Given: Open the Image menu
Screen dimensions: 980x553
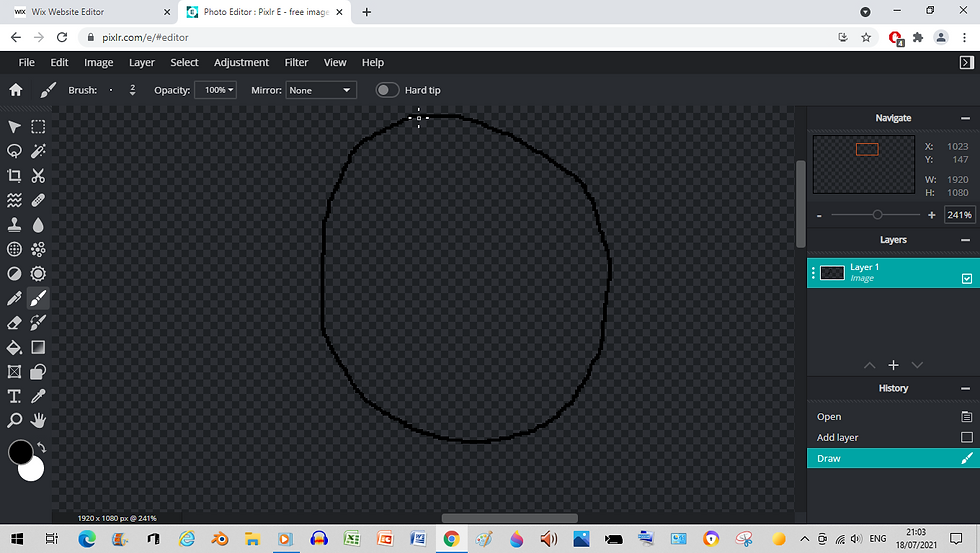Looking at the screenshot, I should coord(99,62).
